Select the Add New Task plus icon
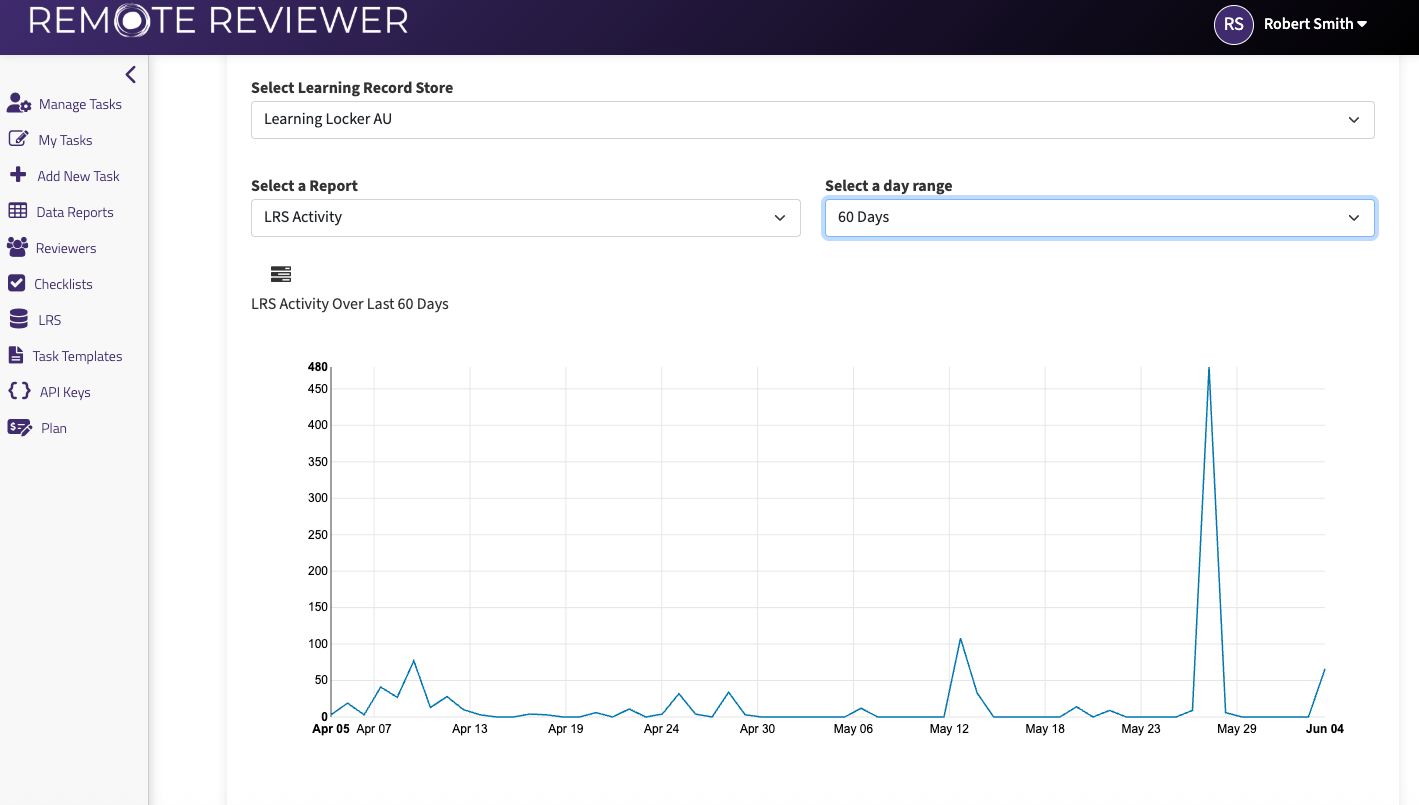1419x805 pixels. pos(19,175)
